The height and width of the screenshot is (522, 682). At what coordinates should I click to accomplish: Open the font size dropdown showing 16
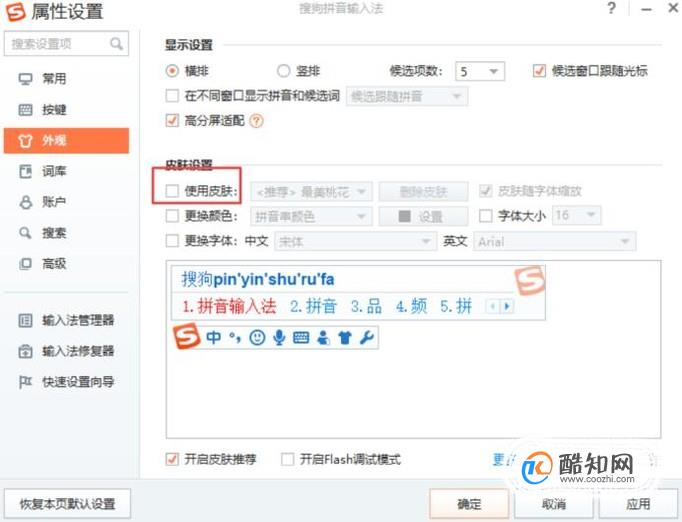[577, 215]
